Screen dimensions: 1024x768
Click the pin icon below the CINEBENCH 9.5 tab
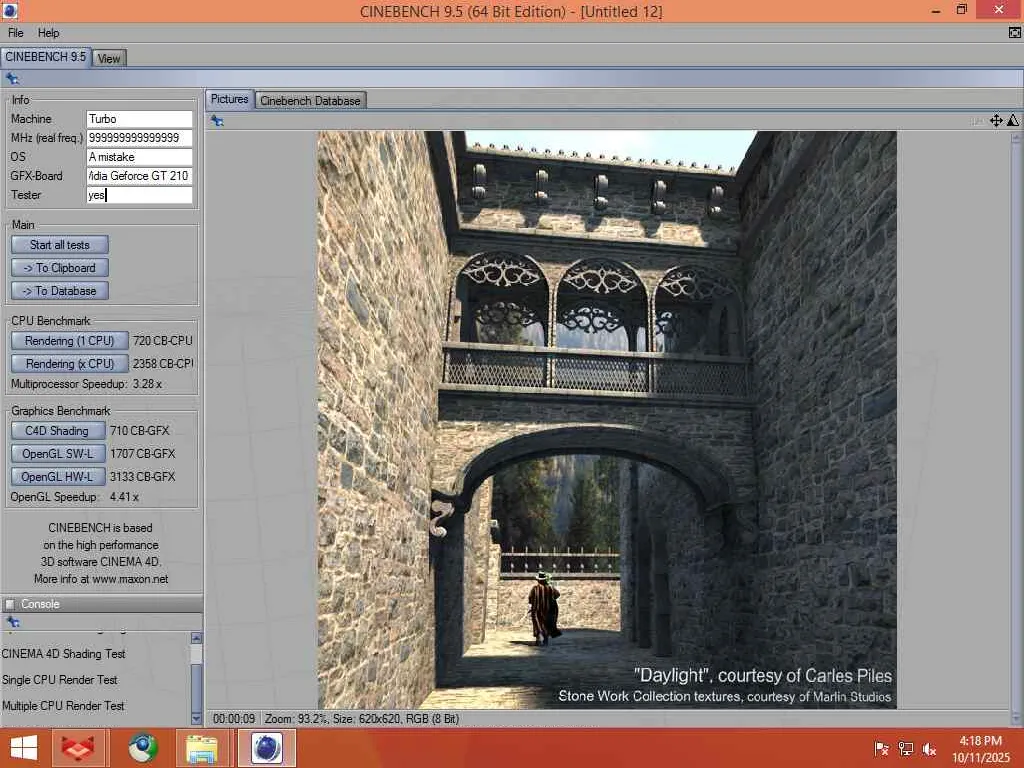[12, 79]
